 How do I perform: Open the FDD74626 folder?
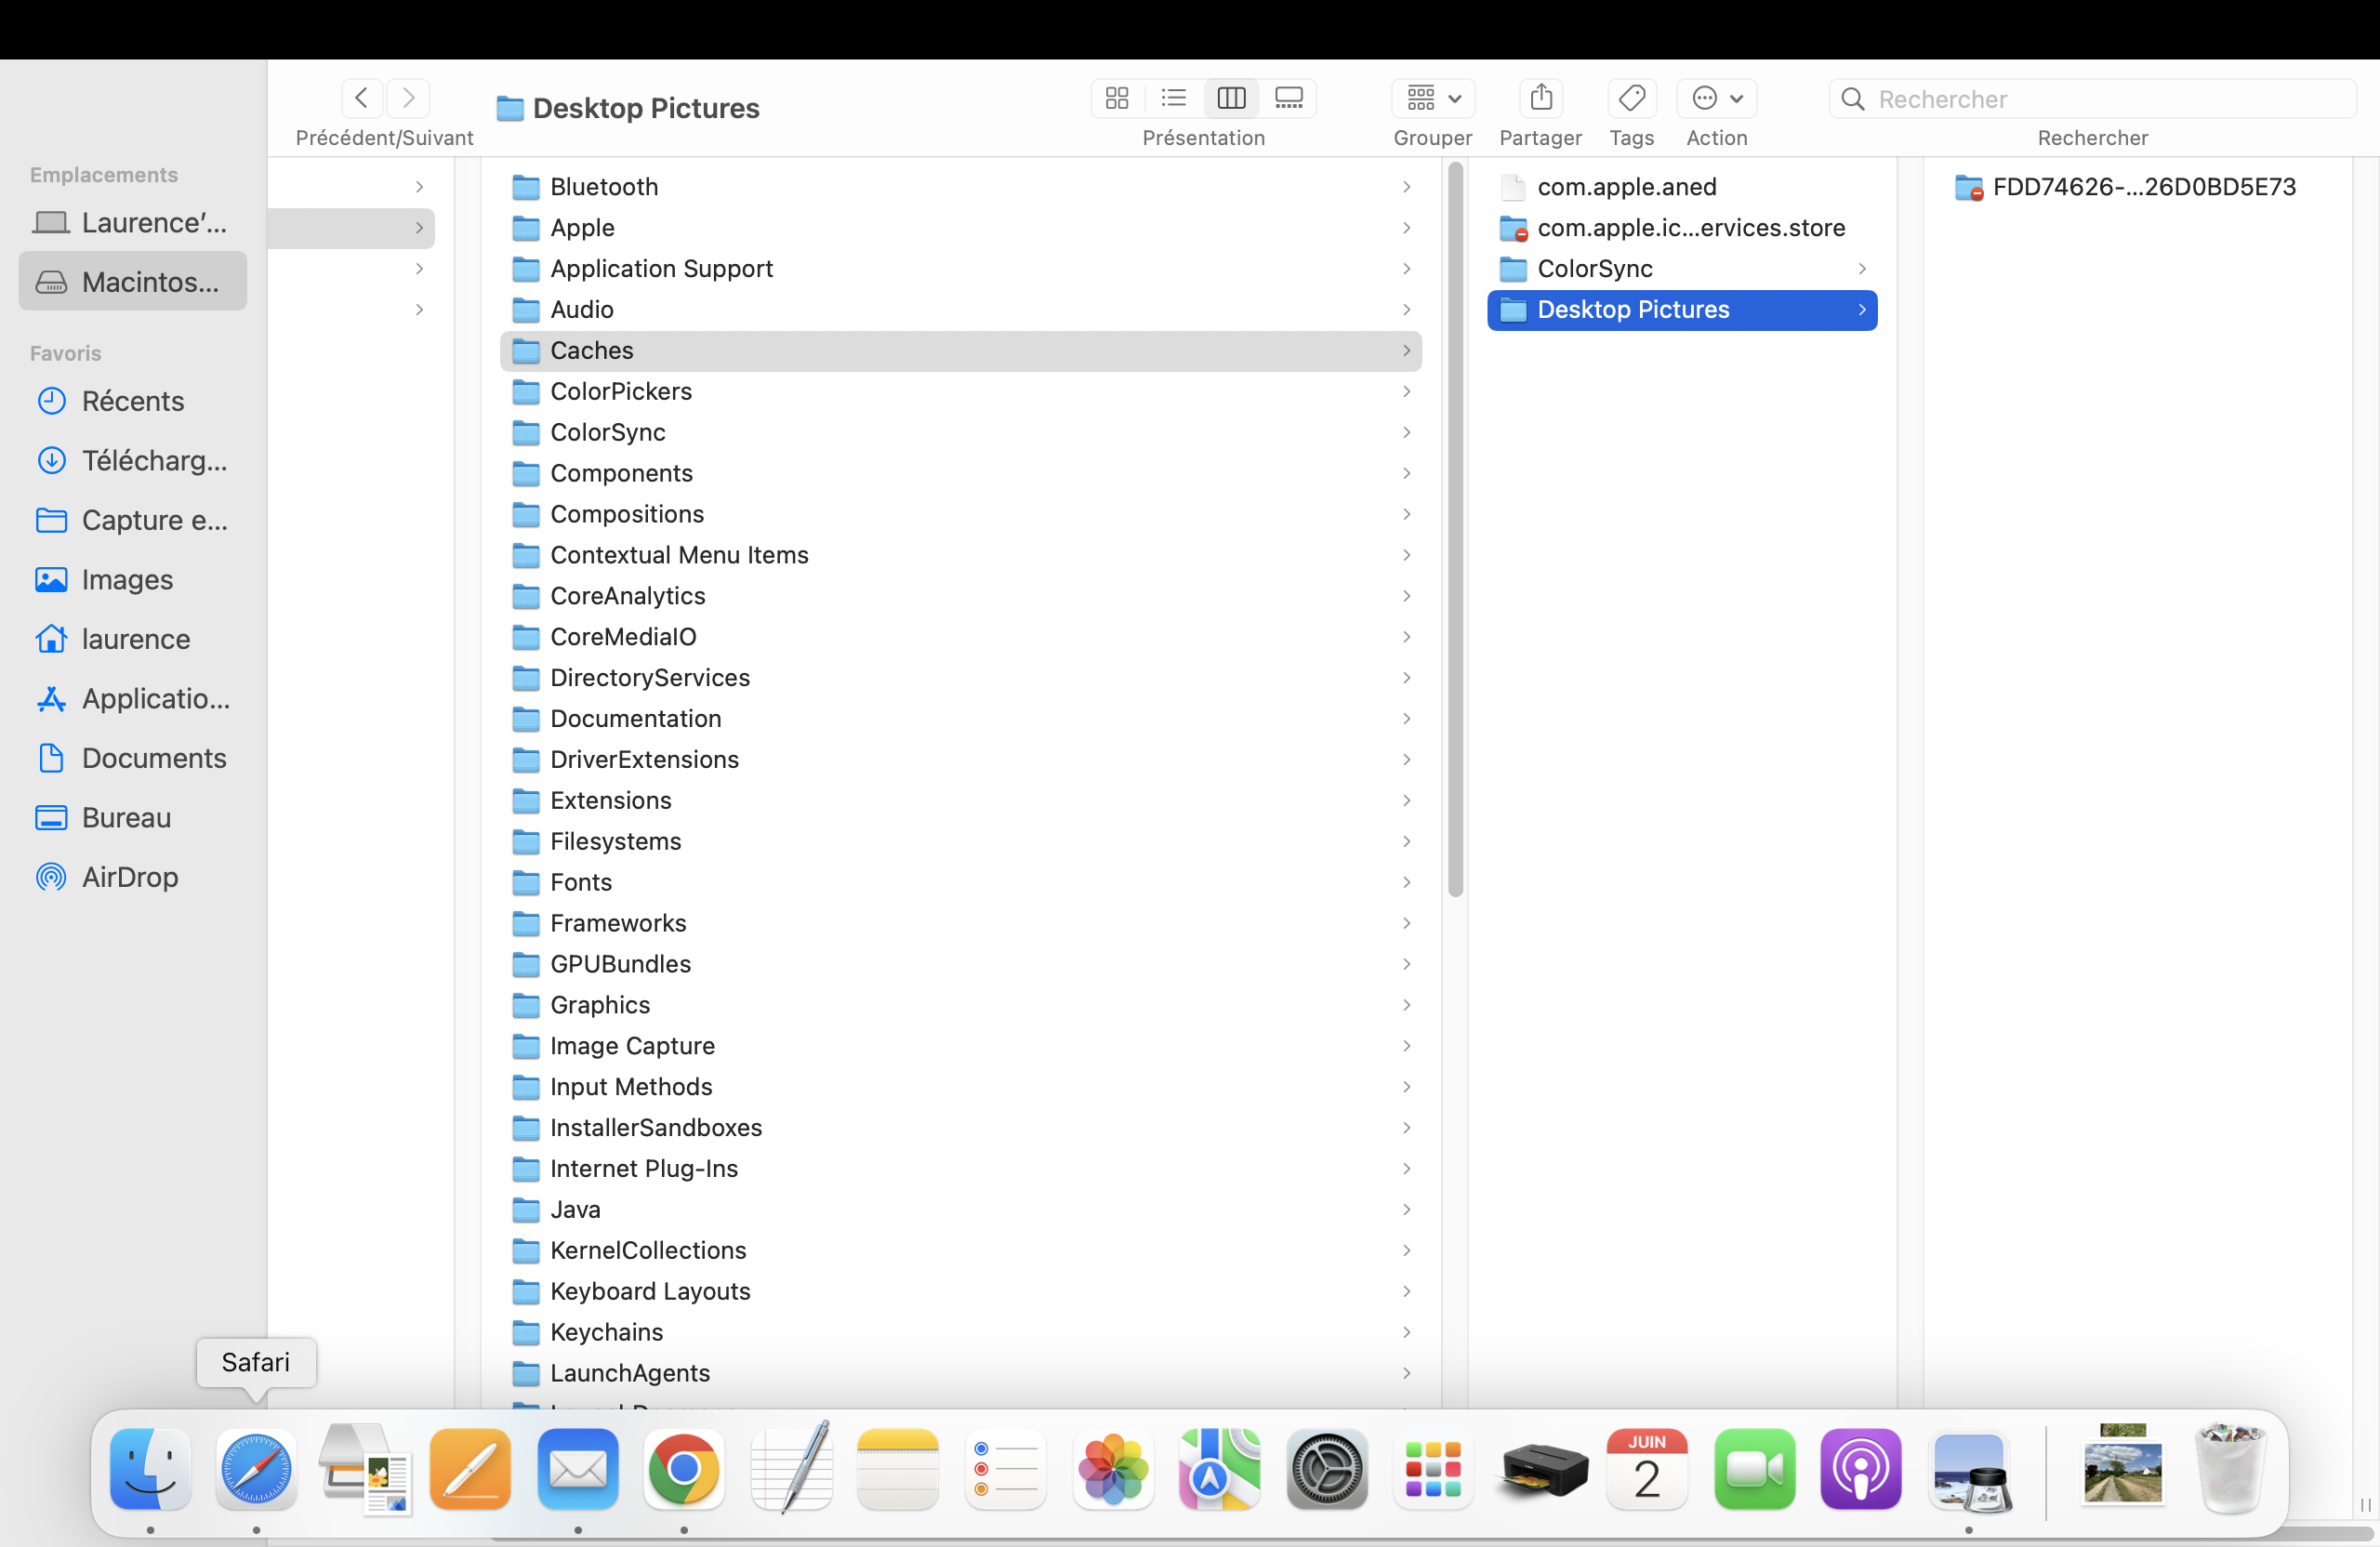point(2143,186)
